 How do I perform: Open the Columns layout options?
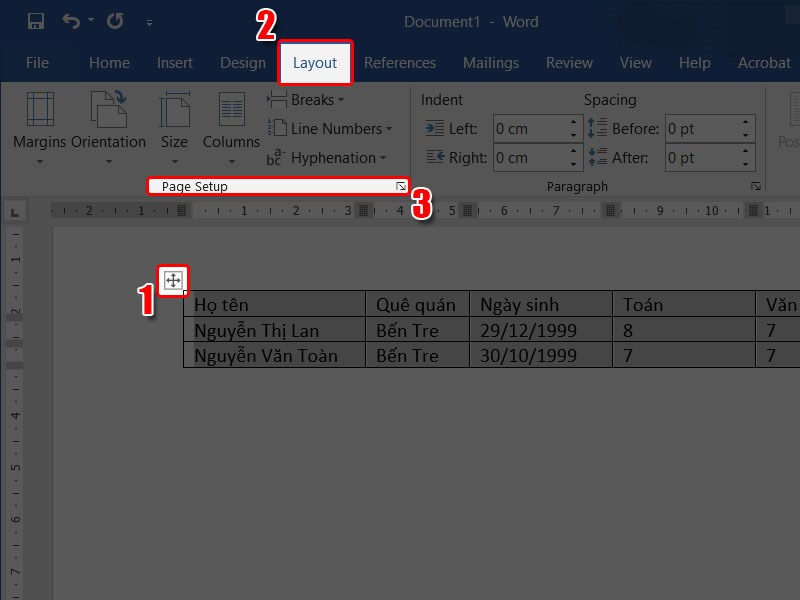[x=231, y=125]
